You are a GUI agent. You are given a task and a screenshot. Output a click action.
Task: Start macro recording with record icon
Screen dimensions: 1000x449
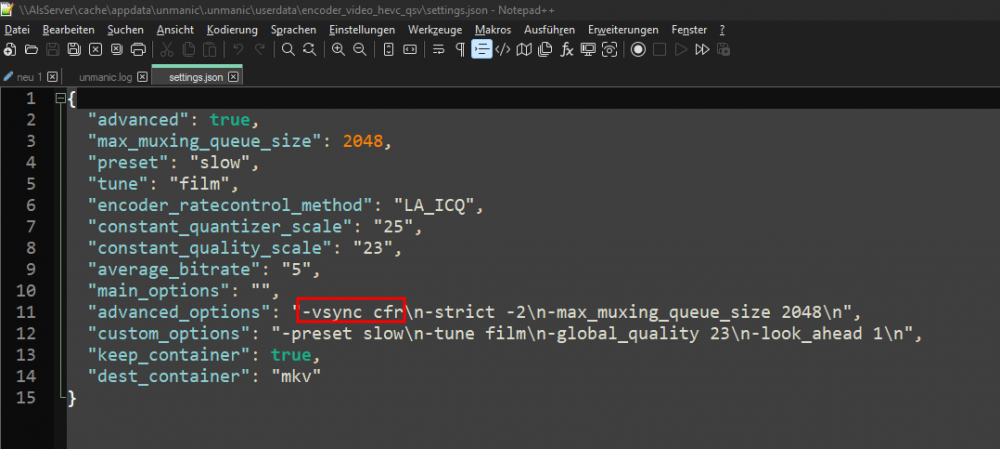pos(638,49)
